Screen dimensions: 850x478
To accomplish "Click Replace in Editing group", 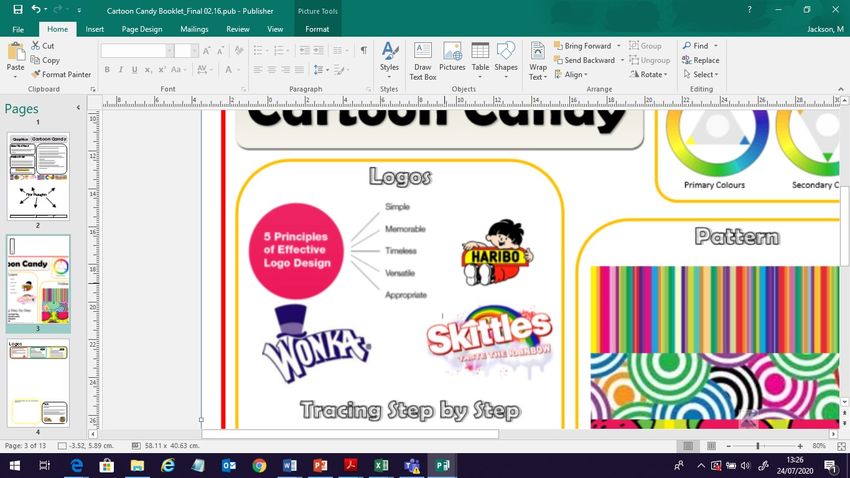I will tap(701, 60).
